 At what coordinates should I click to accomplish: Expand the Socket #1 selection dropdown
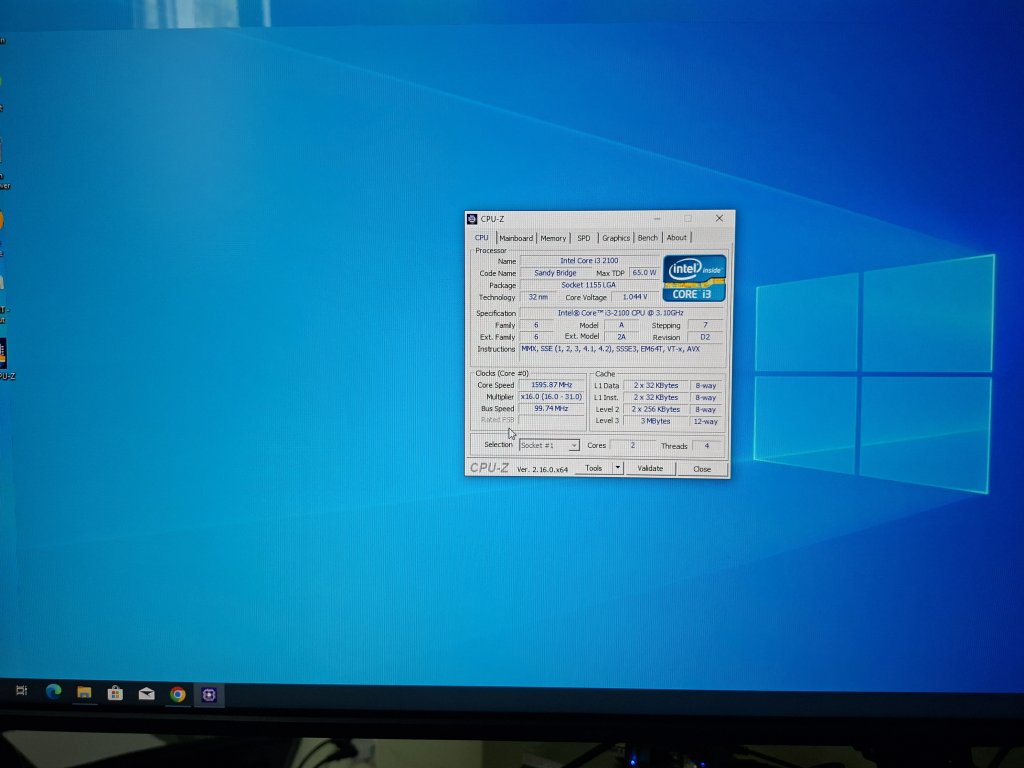click(573, 445)
